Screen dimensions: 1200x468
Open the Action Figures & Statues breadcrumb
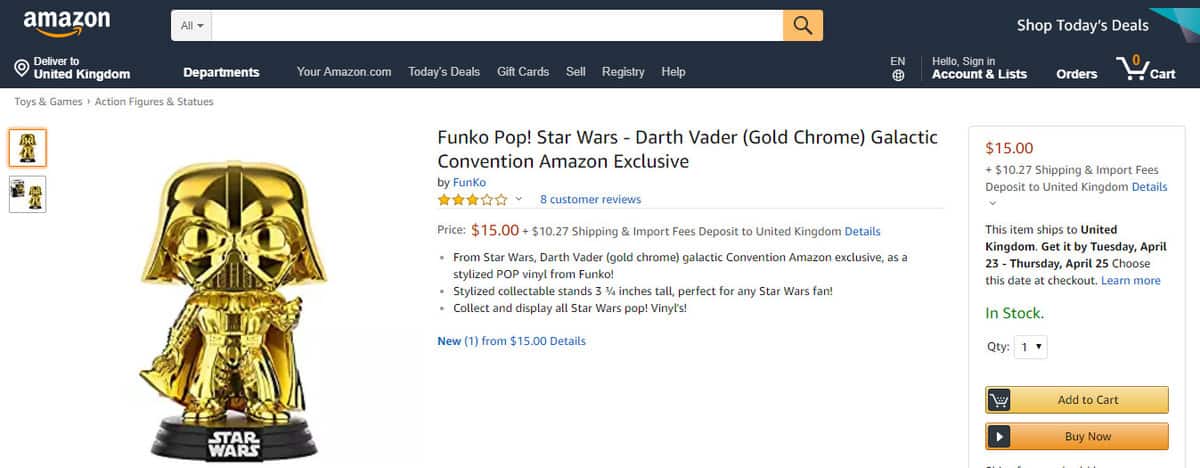click(154, 101)
